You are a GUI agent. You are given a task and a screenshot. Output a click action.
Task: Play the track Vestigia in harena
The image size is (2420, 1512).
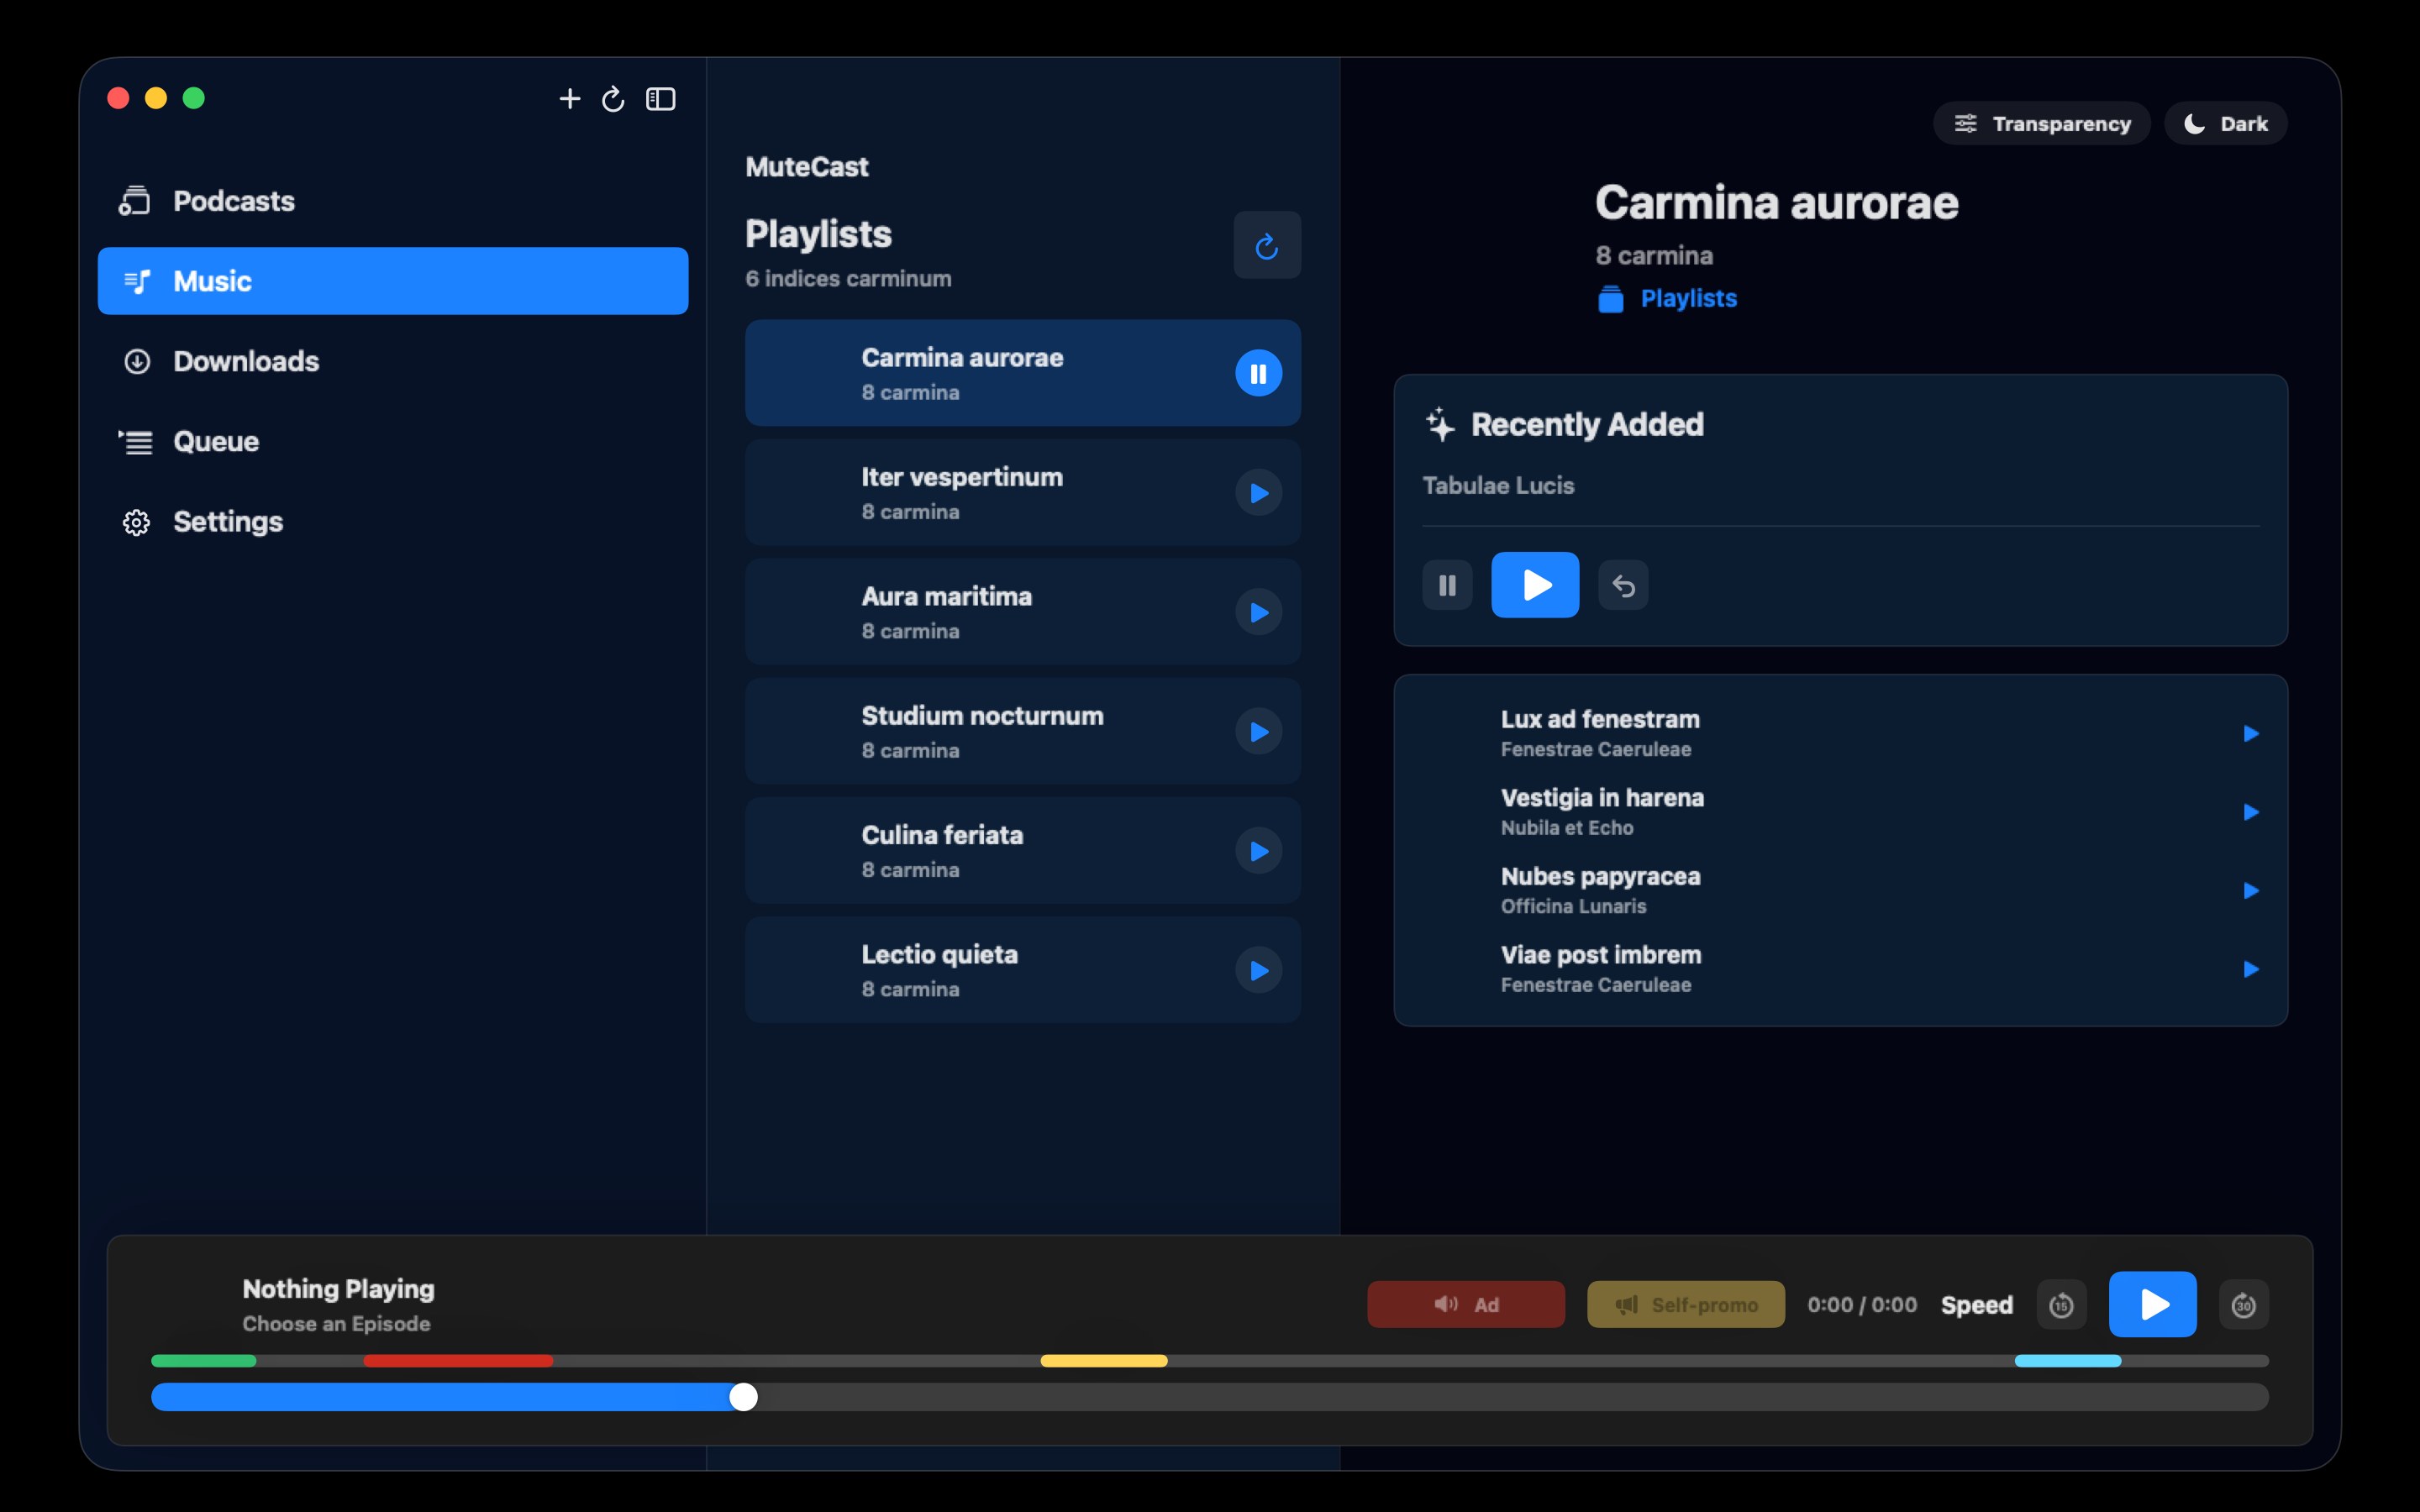(2251, 812)
